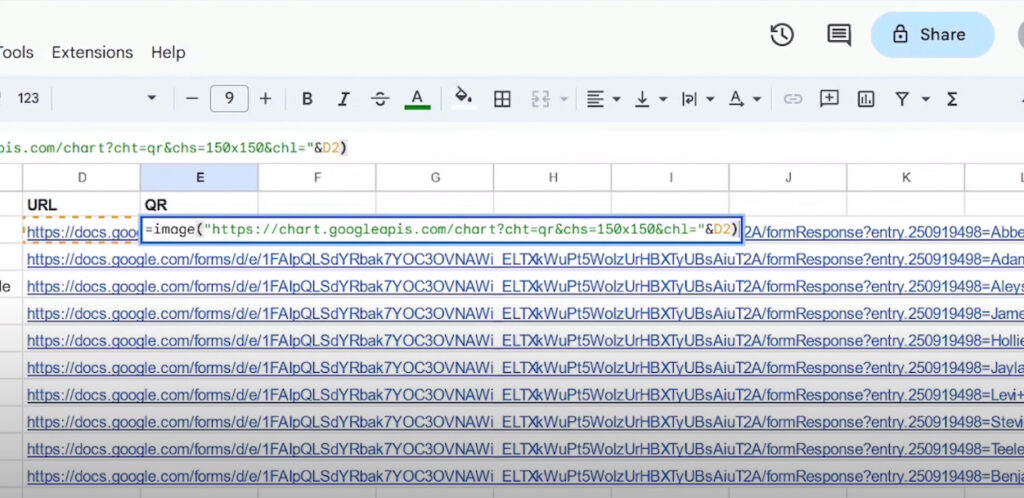Open the fill color bucket
This screenshot has width=1024, height=498.
[x=464, y=98]
